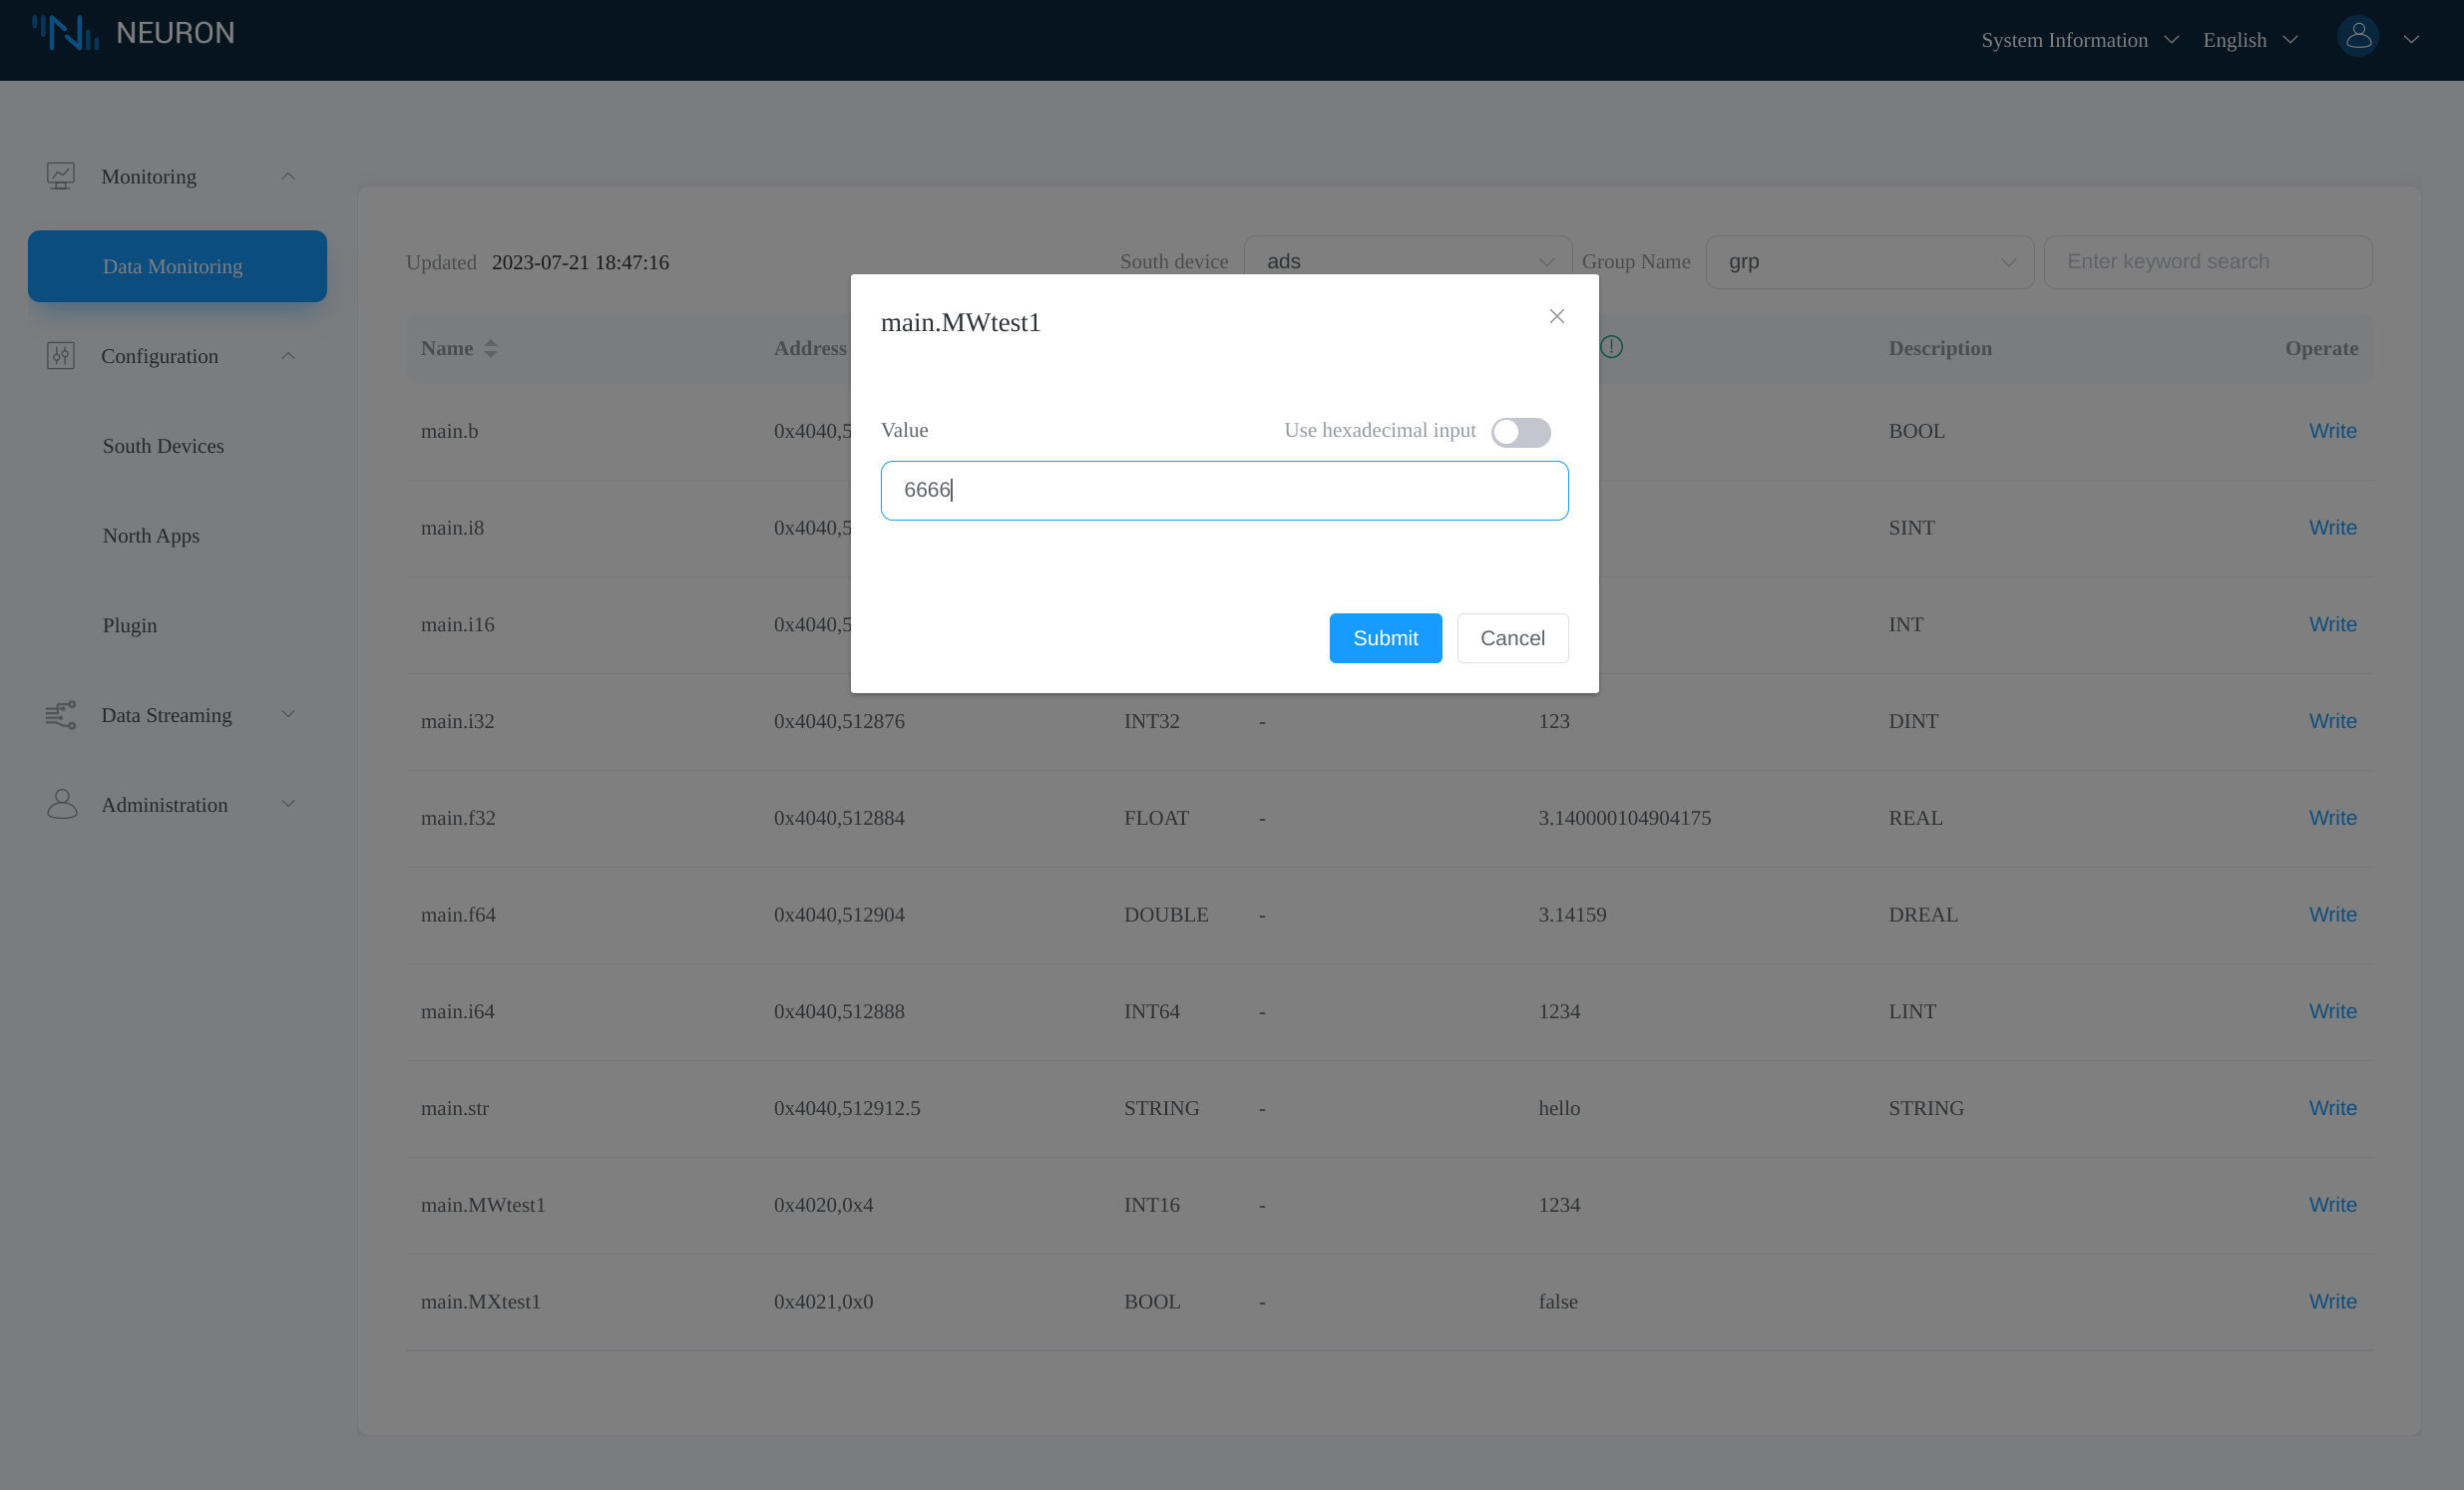The image size is (2464, 1490).
Task: Submit the main.MWtest1 value
Action: pyautogui.click(x=1385, y=637)
